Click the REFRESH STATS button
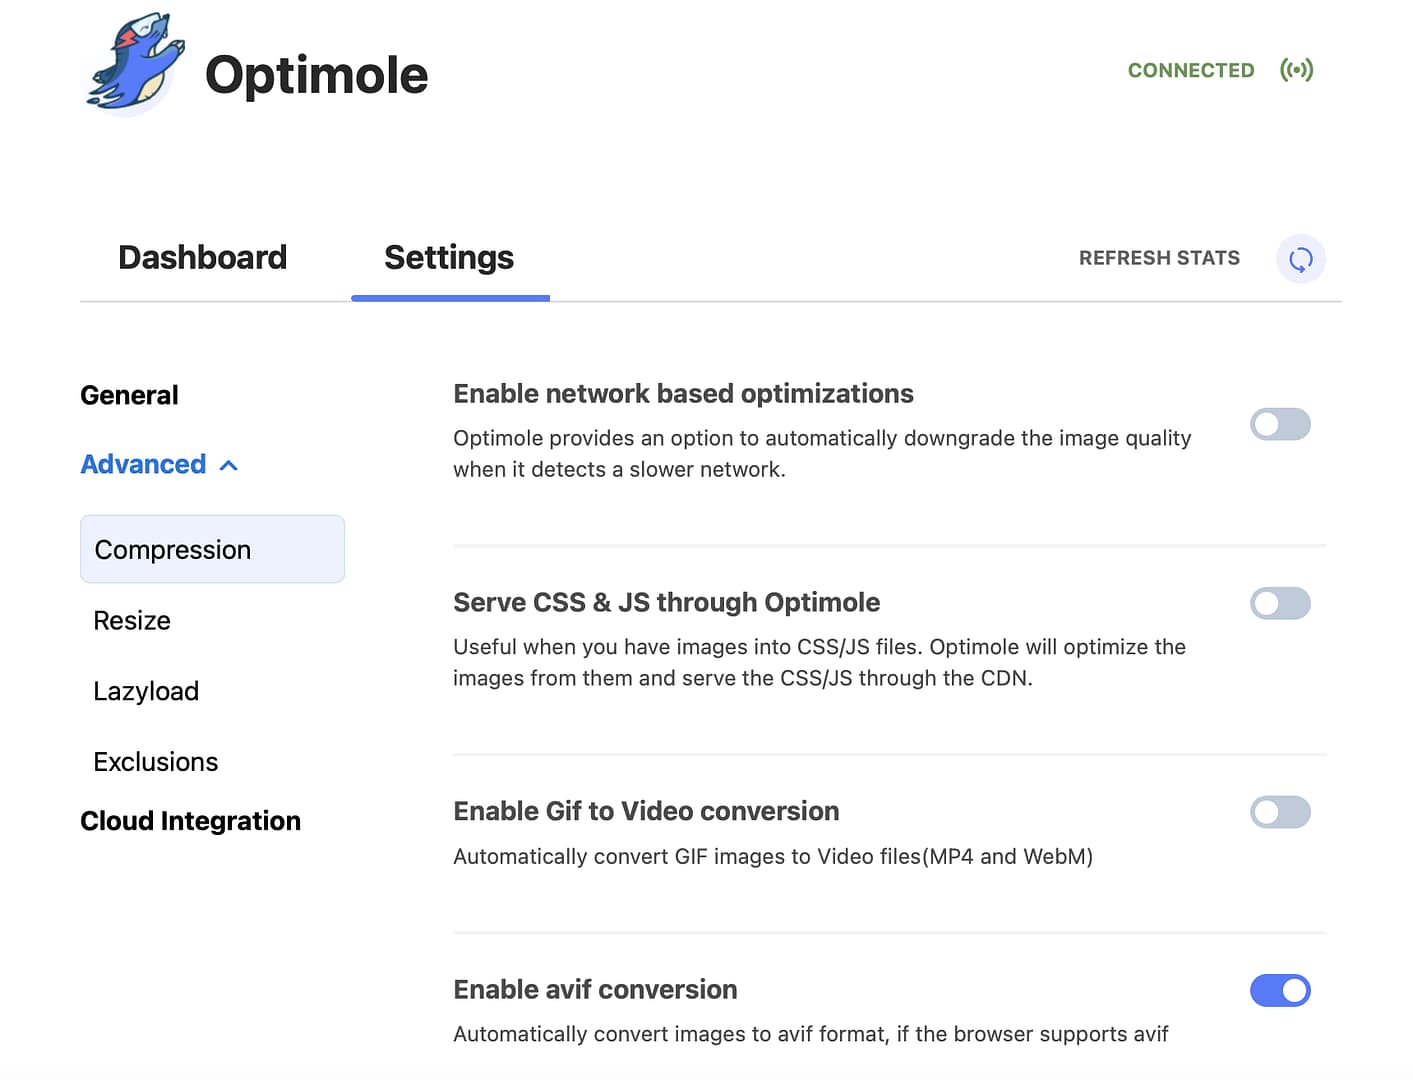The image size is (1413, 1080). 1159,257
